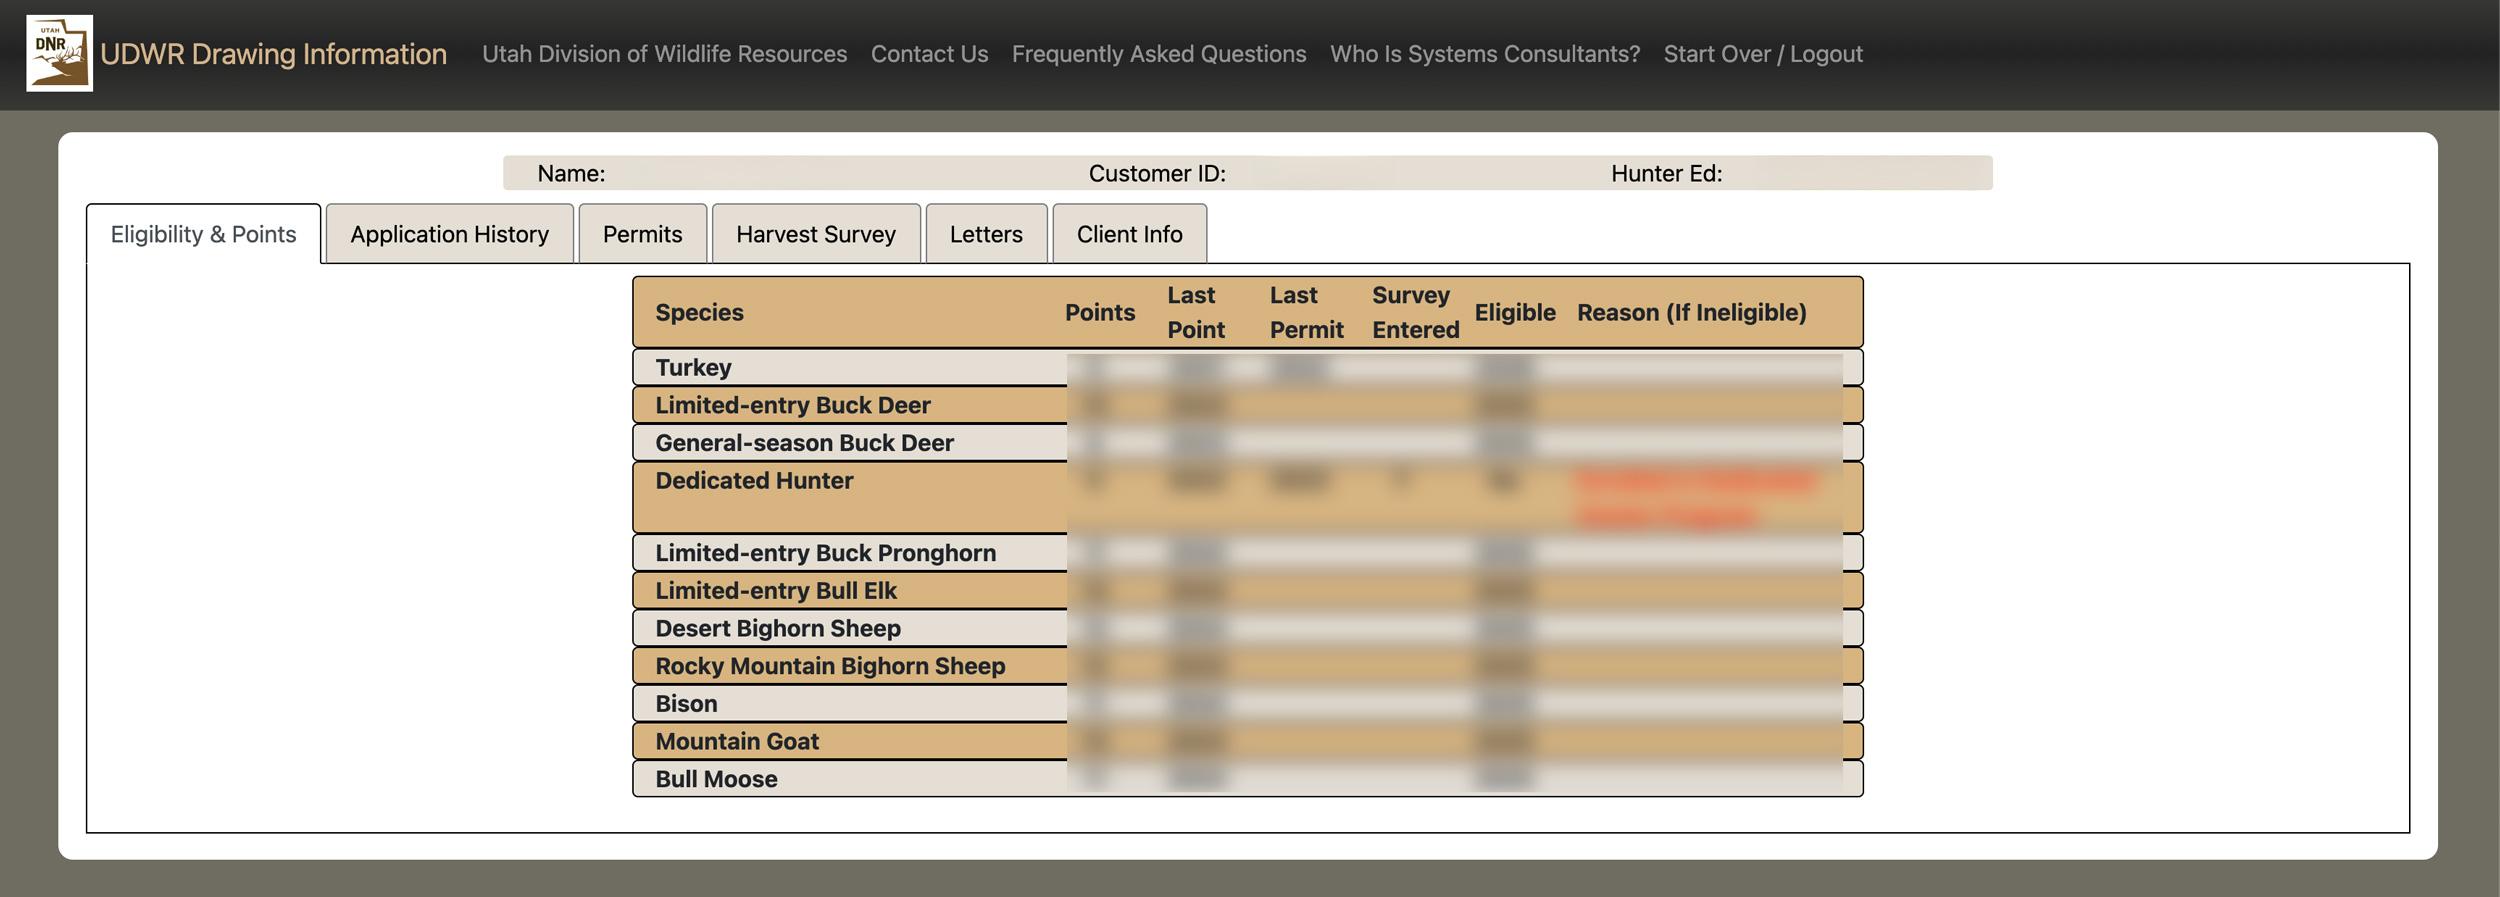Viewport: 2500px width, 897px height.
Task: Switch to the Harvest Survey tab
Action: [x=816, y=234]
